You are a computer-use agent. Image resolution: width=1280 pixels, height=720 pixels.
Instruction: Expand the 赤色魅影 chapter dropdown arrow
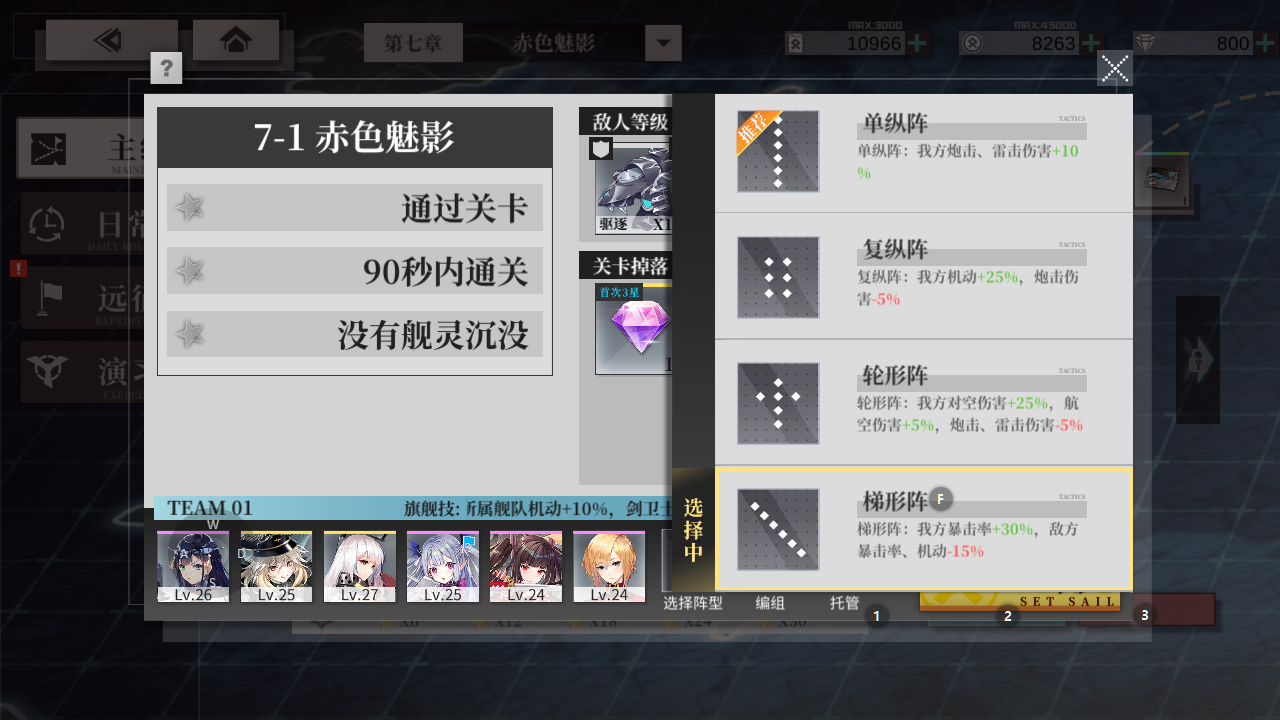663,44
